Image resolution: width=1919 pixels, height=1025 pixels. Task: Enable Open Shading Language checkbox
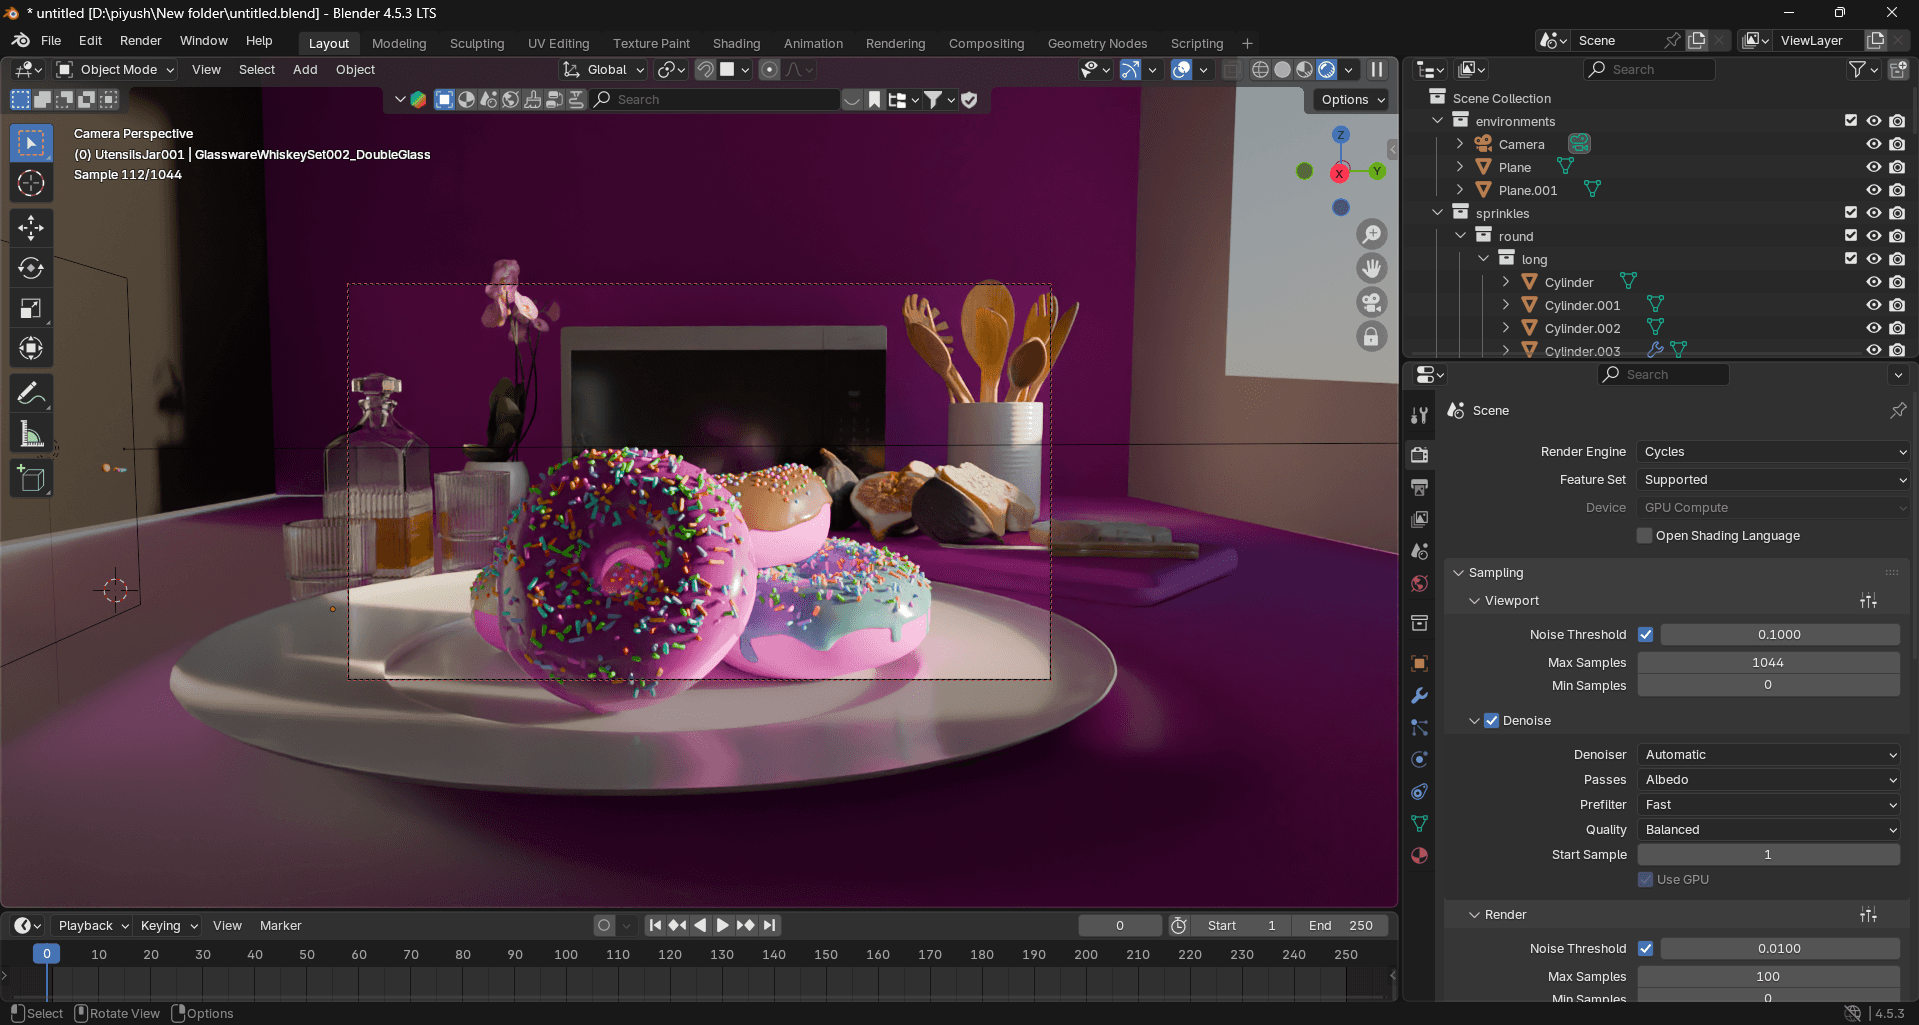[x=1644, y=535]
